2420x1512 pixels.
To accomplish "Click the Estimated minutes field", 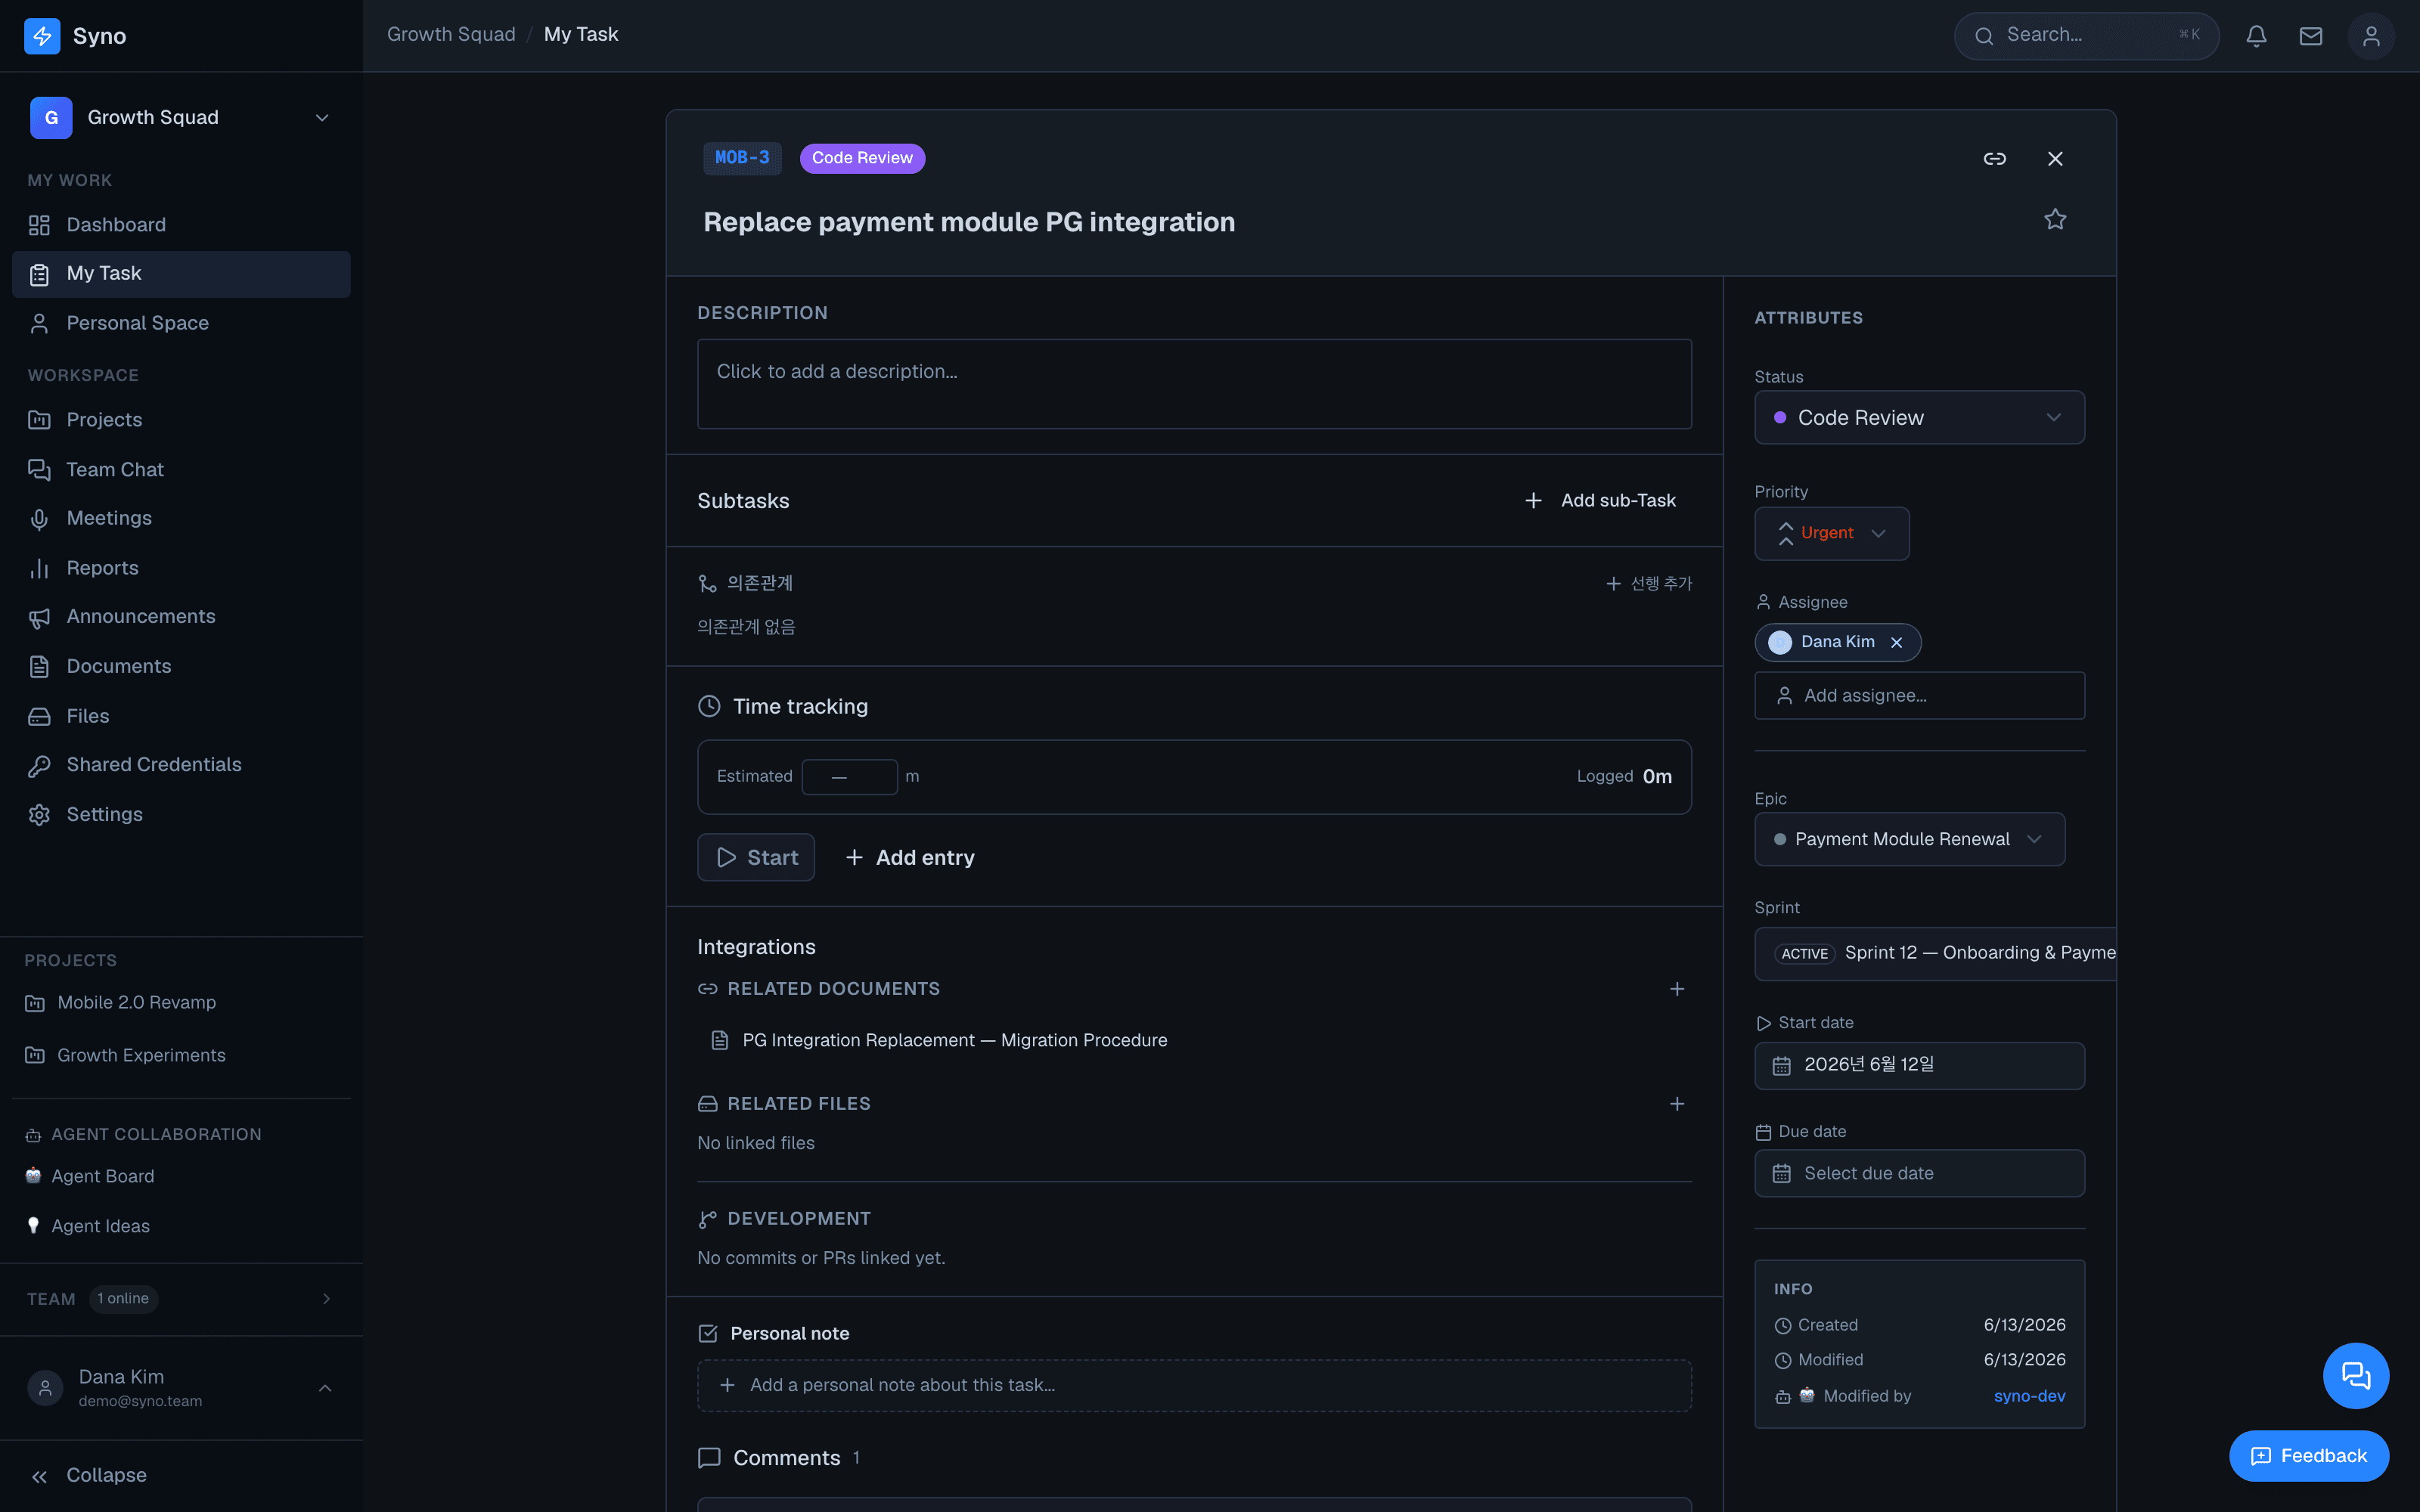I will (849, 777).
